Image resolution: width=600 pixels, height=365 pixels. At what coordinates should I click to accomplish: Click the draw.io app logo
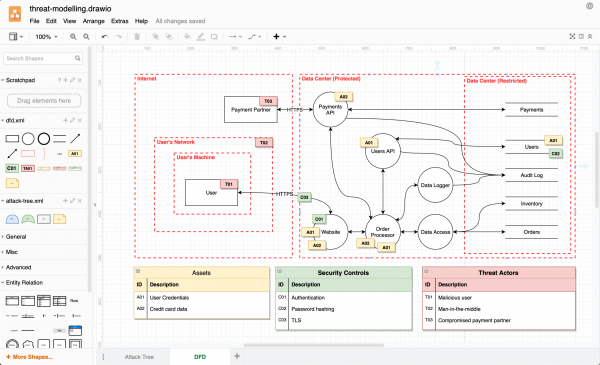[x=15, y=15]
